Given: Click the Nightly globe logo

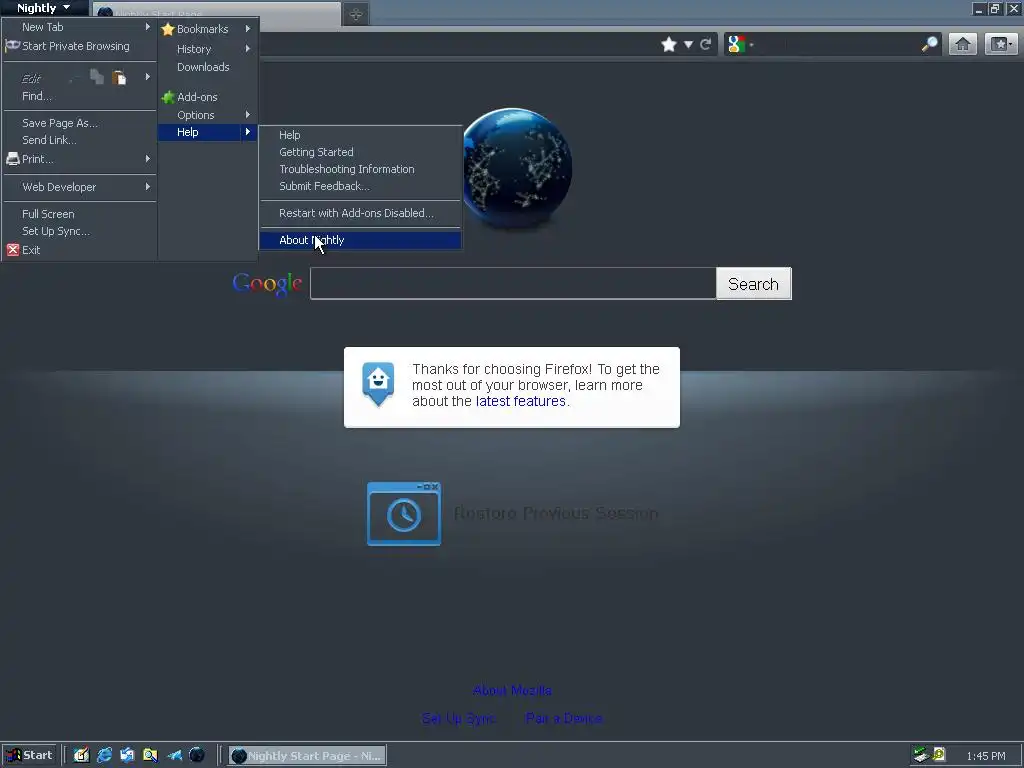Looking at the screenshot, I should pos(517,168).
